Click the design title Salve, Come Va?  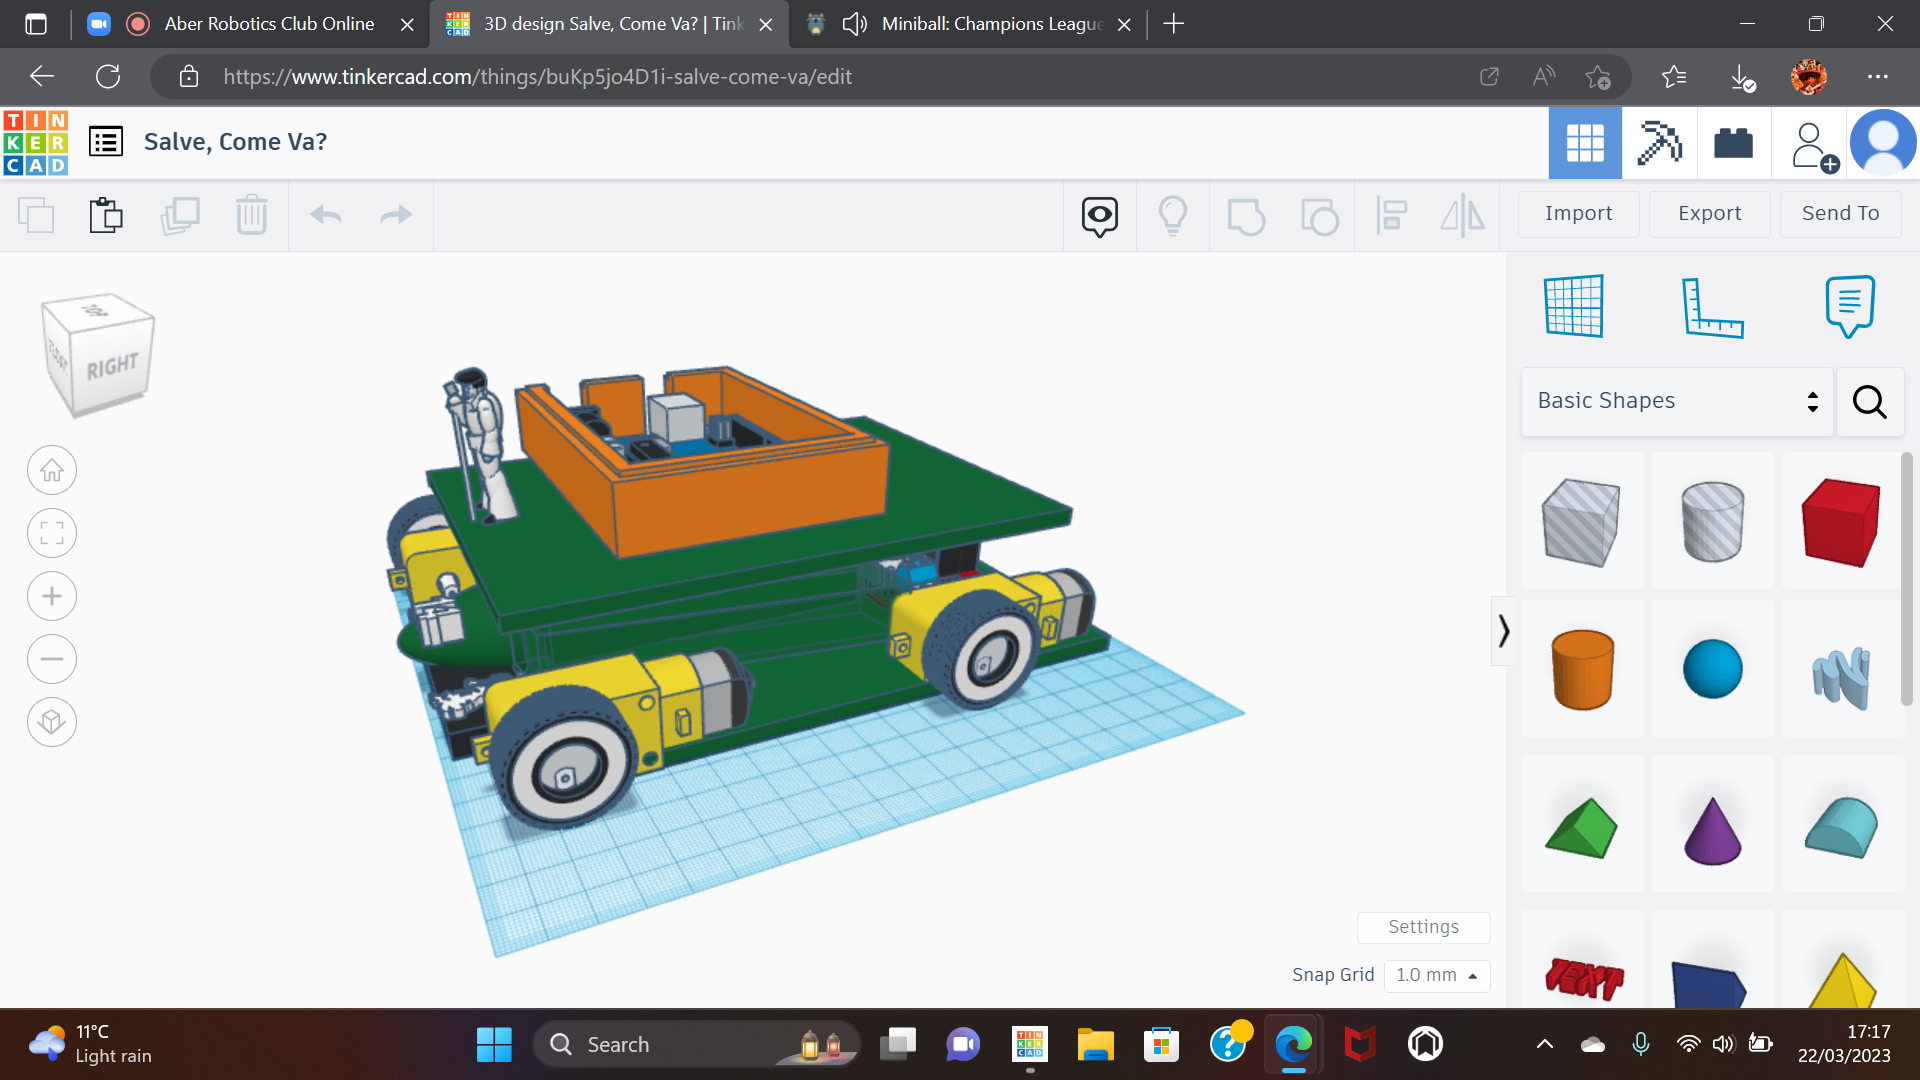point(235,142)
